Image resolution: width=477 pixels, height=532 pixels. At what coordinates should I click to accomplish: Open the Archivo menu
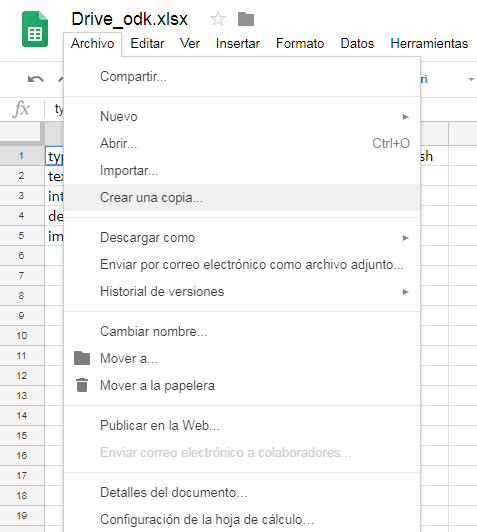[92, 43]
